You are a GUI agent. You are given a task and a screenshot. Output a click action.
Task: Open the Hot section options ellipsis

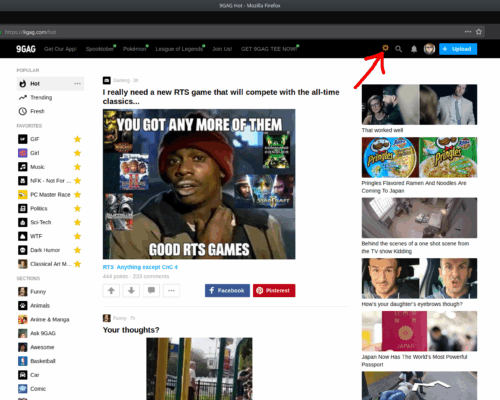77,84
